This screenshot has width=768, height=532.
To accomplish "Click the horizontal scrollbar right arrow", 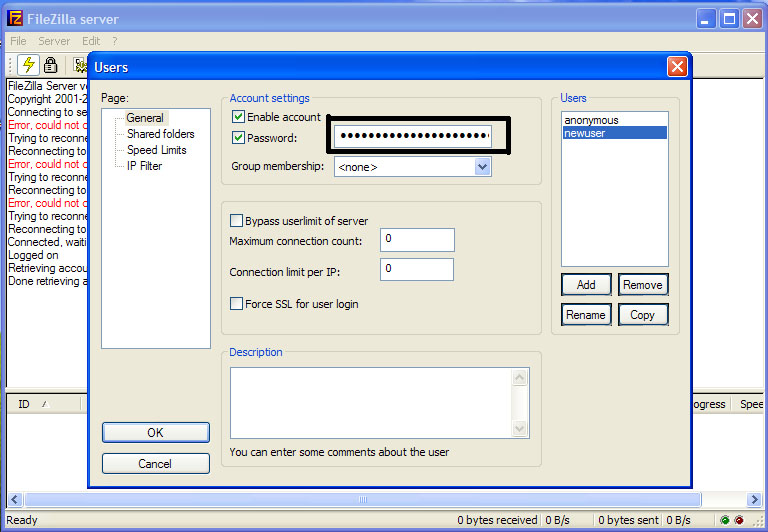I will coord(754,499).
